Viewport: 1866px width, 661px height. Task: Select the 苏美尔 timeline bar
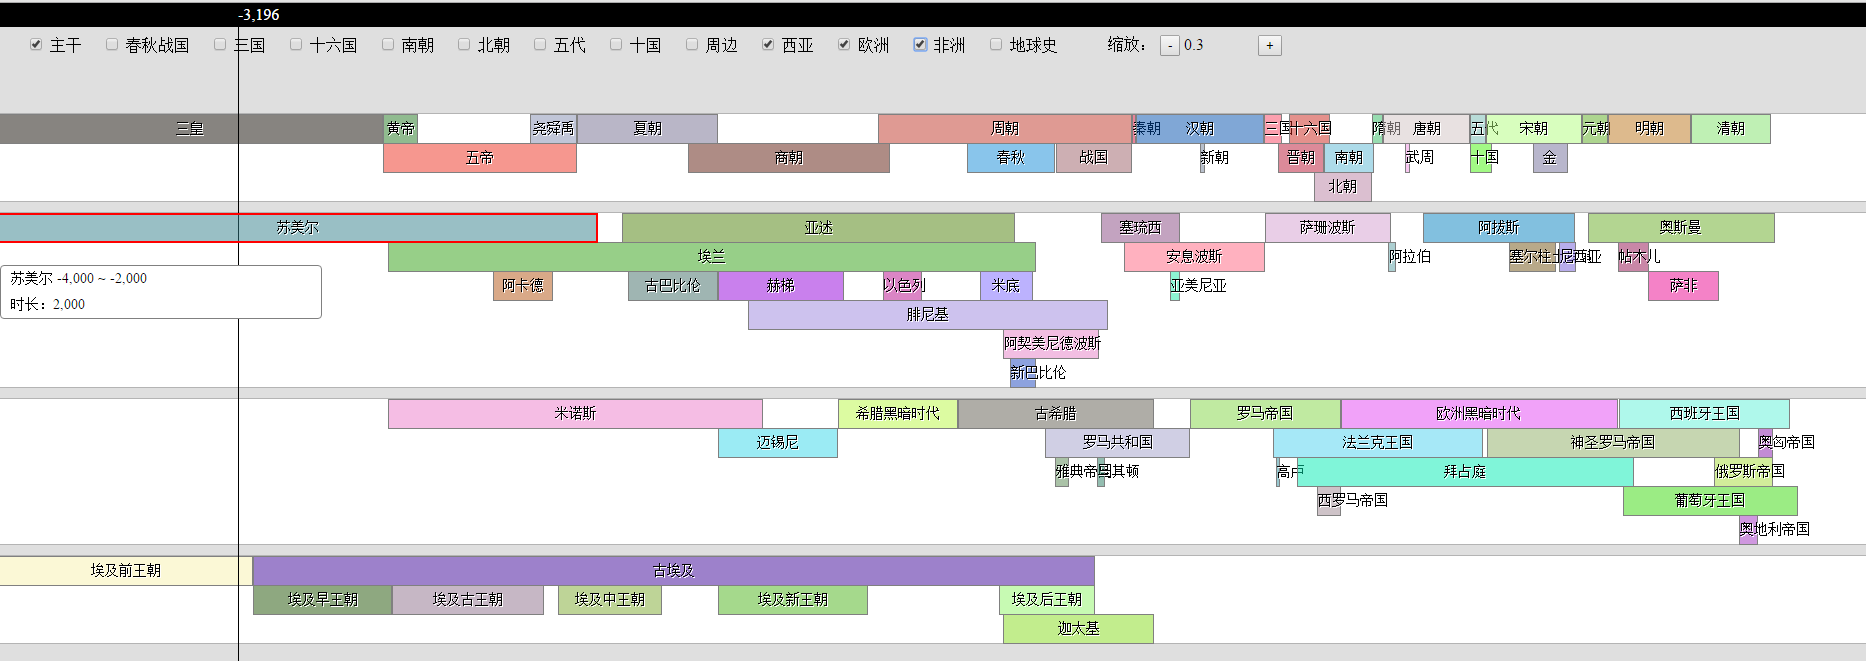[x=297, y=228]
